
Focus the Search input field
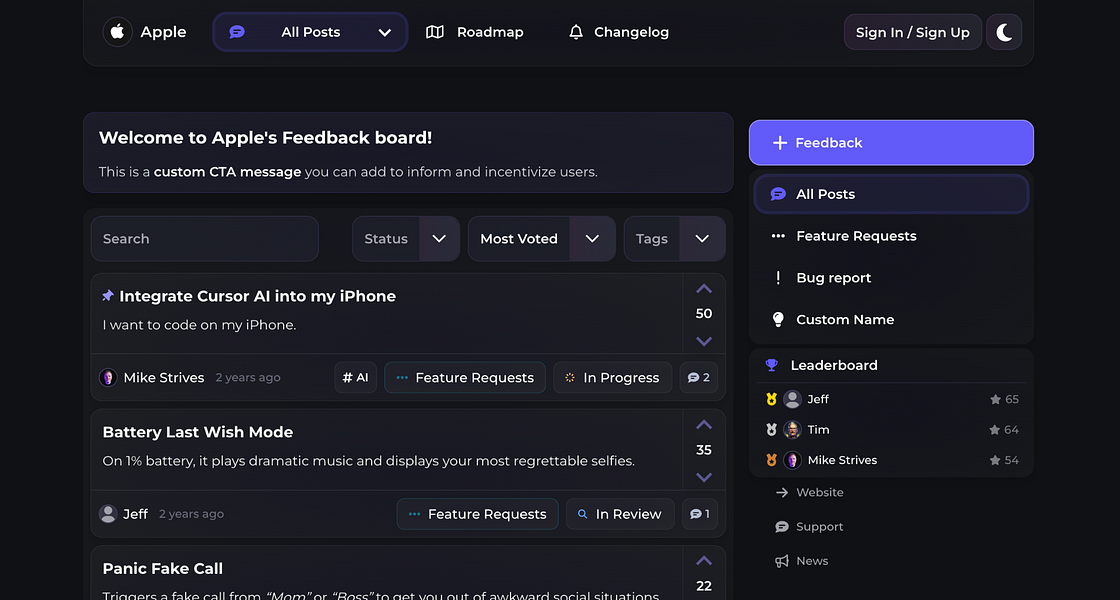pos(204,239)
